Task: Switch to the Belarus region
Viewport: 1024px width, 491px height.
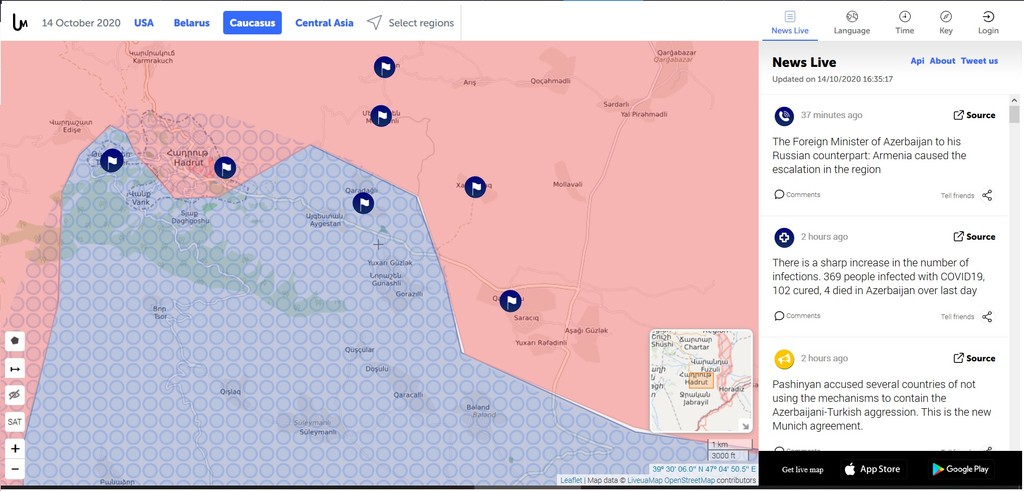Action: tap(191, 23)
